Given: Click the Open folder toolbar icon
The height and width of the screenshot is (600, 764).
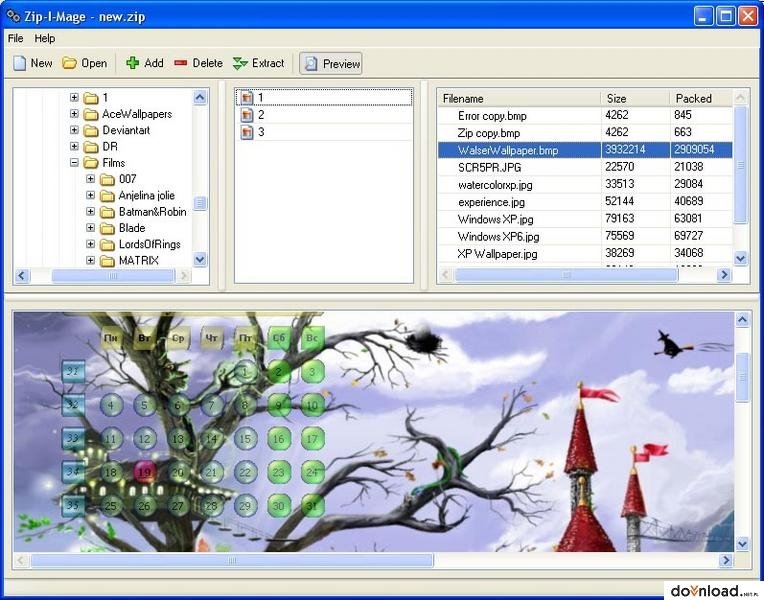Looking at the screenshot, I should click(x=69, y=63).
